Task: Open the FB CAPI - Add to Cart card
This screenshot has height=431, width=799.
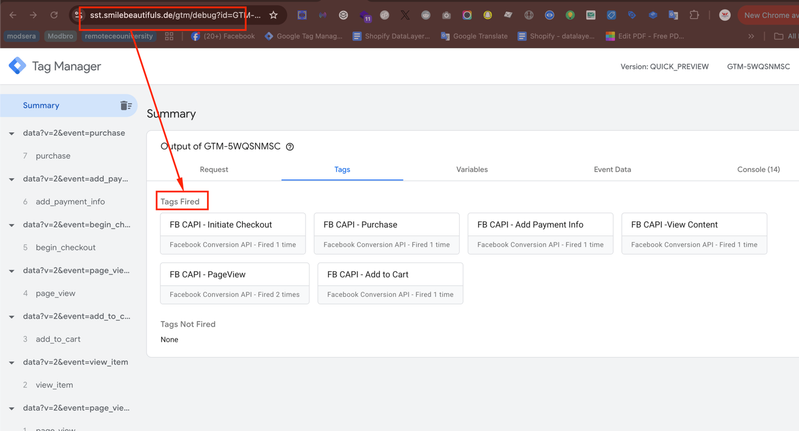Action: coord(390,283)
